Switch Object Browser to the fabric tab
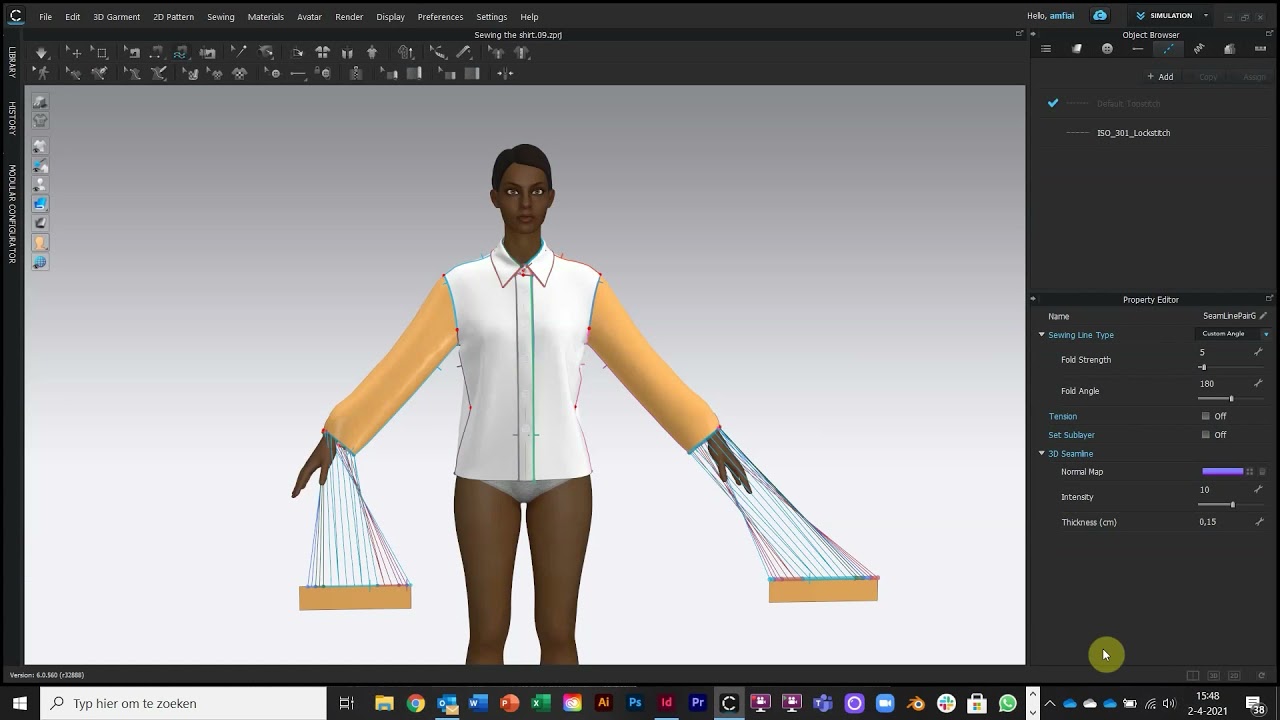Viewport: 1280px width, 720px height. tap(1077, 49)
